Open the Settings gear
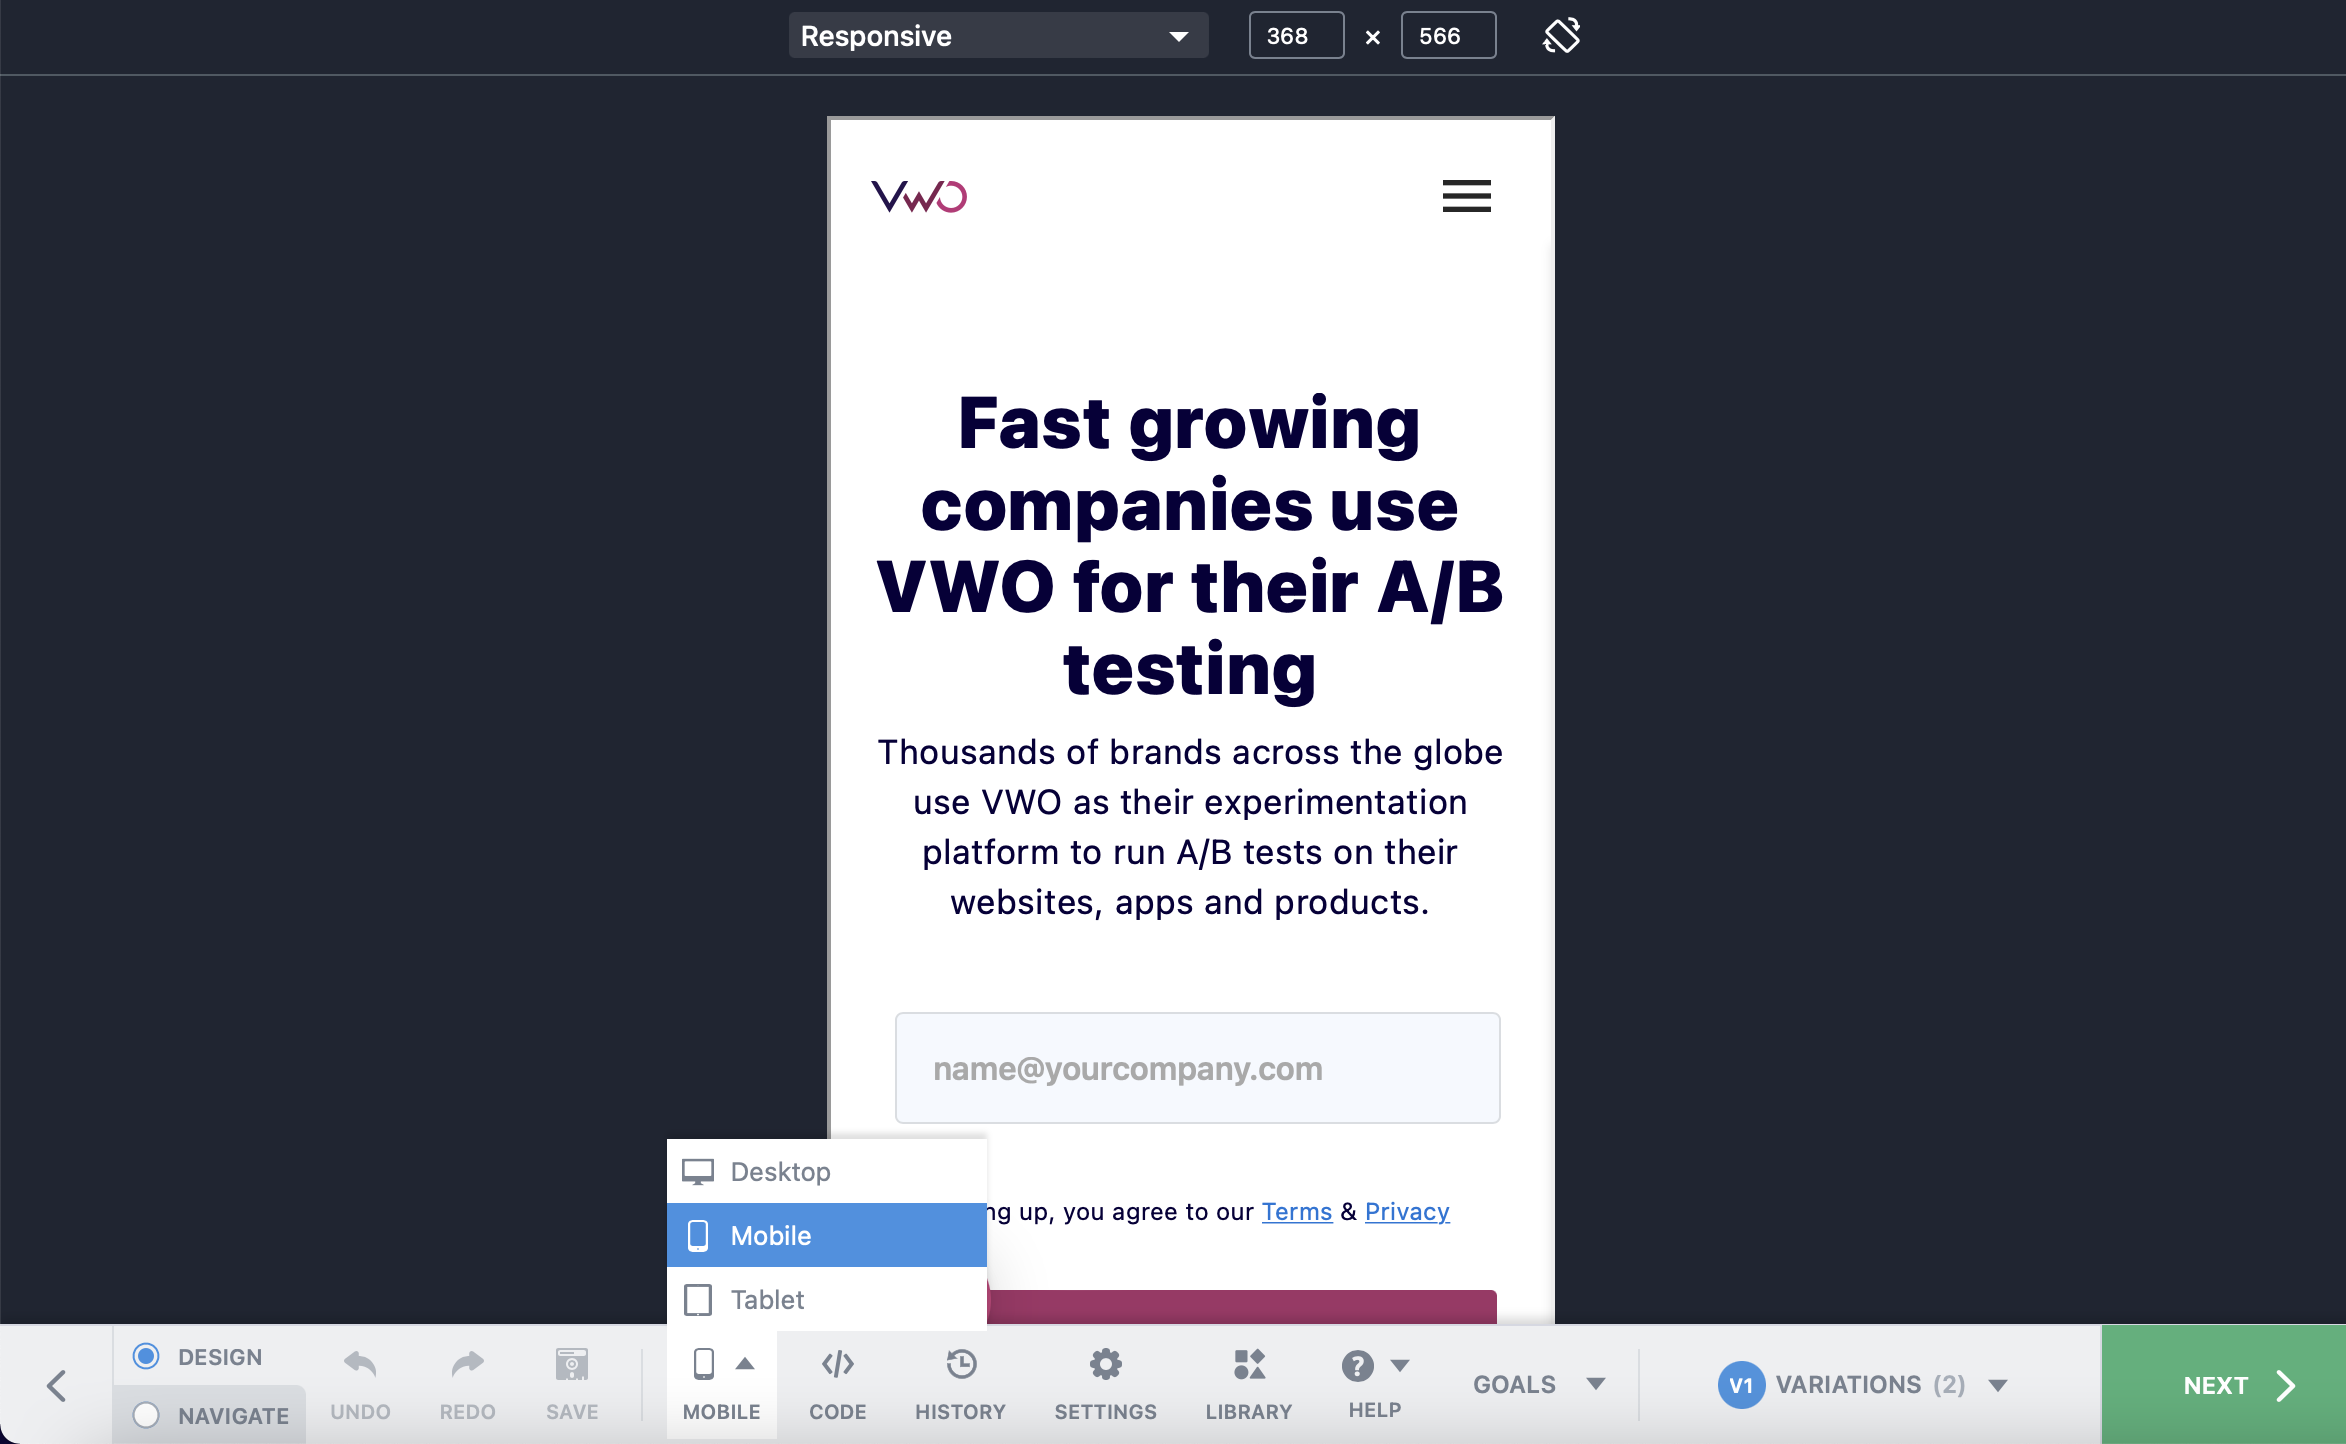2346x1444 pixels. click(1106, 1364)
